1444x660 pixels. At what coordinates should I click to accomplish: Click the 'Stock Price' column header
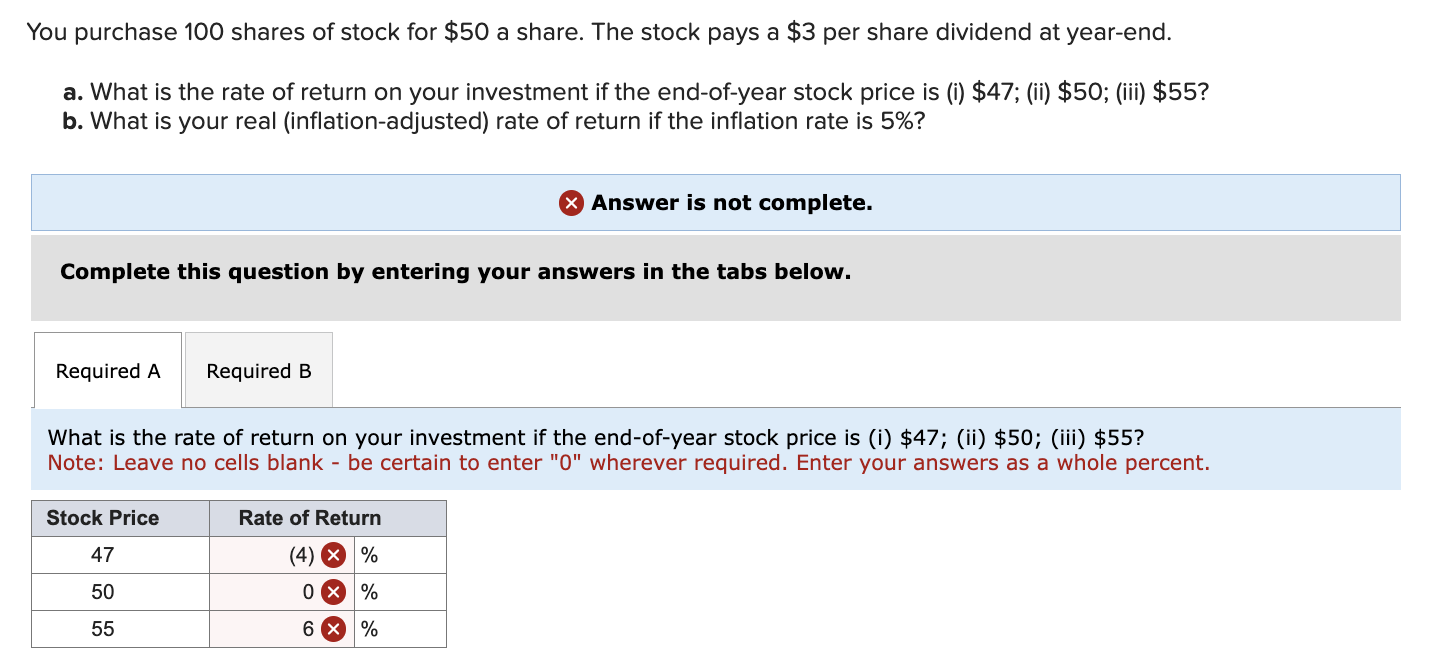(101, 518)
